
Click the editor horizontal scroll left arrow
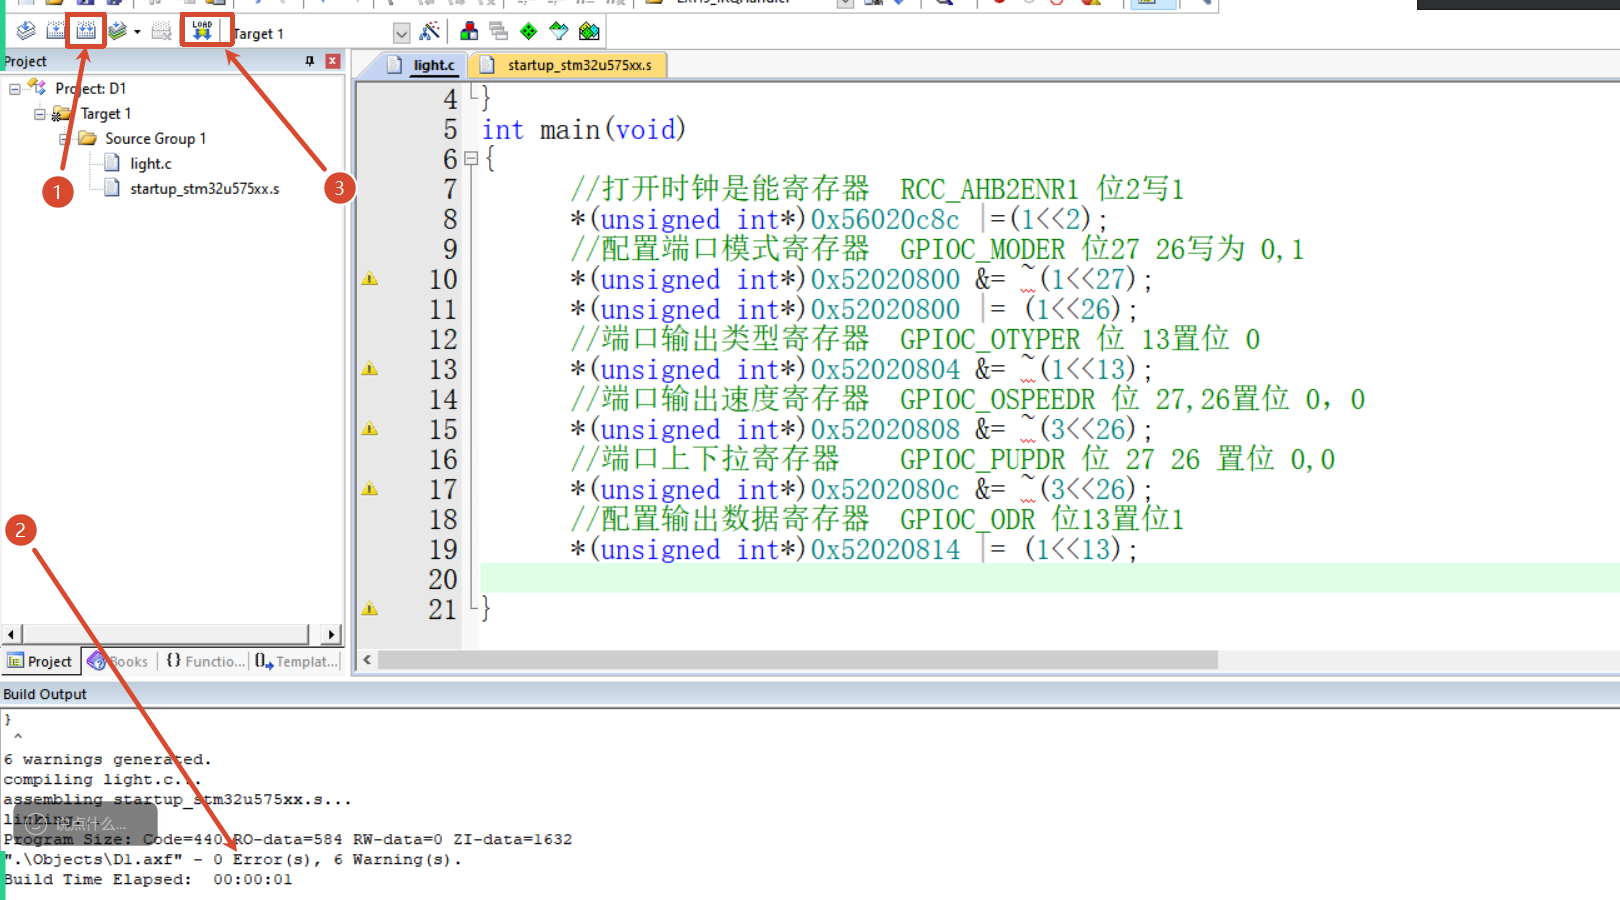367,660
